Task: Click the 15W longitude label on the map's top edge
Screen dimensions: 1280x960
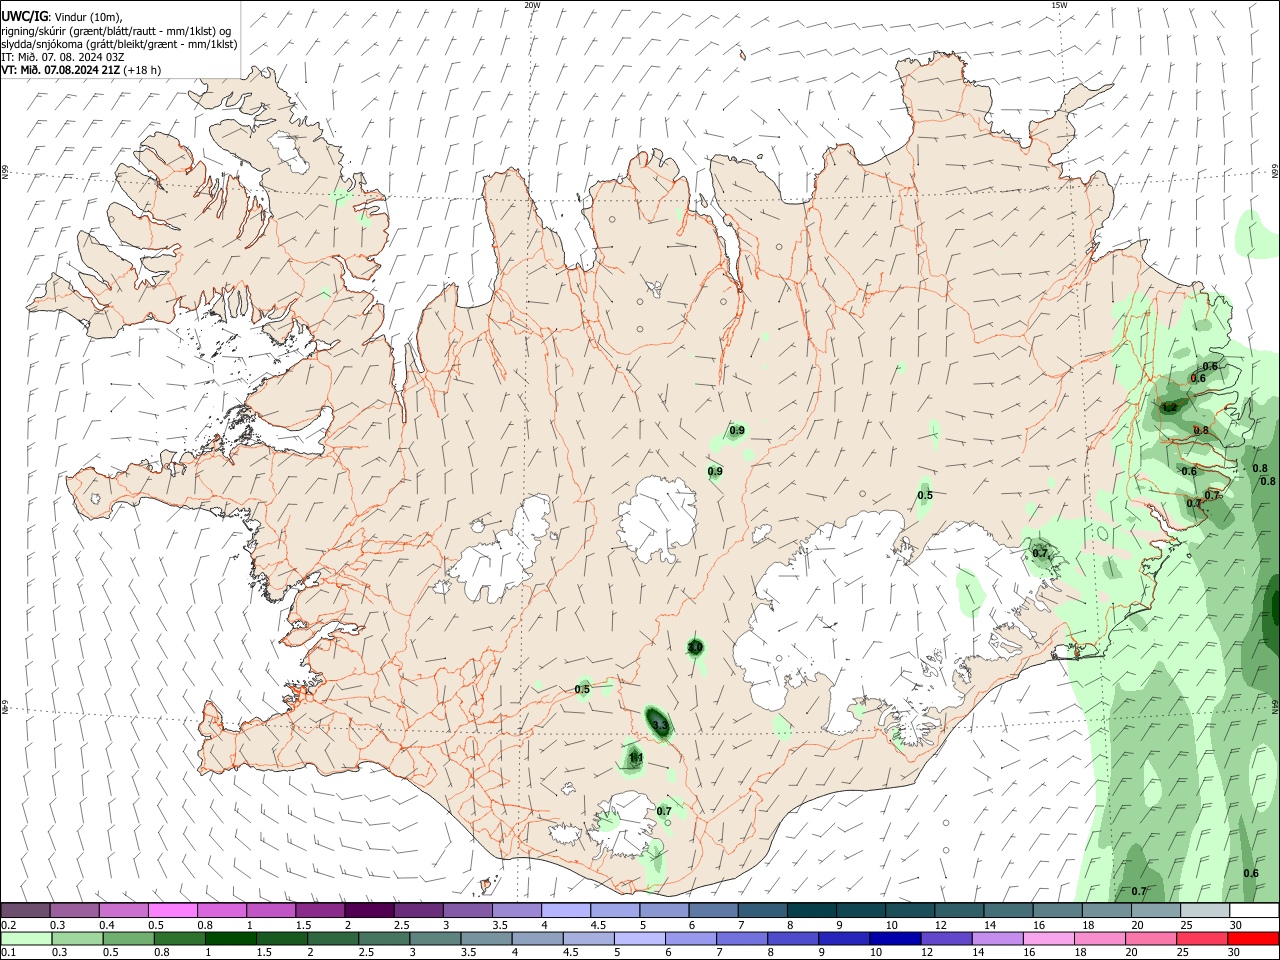Action: [1058, 5]
